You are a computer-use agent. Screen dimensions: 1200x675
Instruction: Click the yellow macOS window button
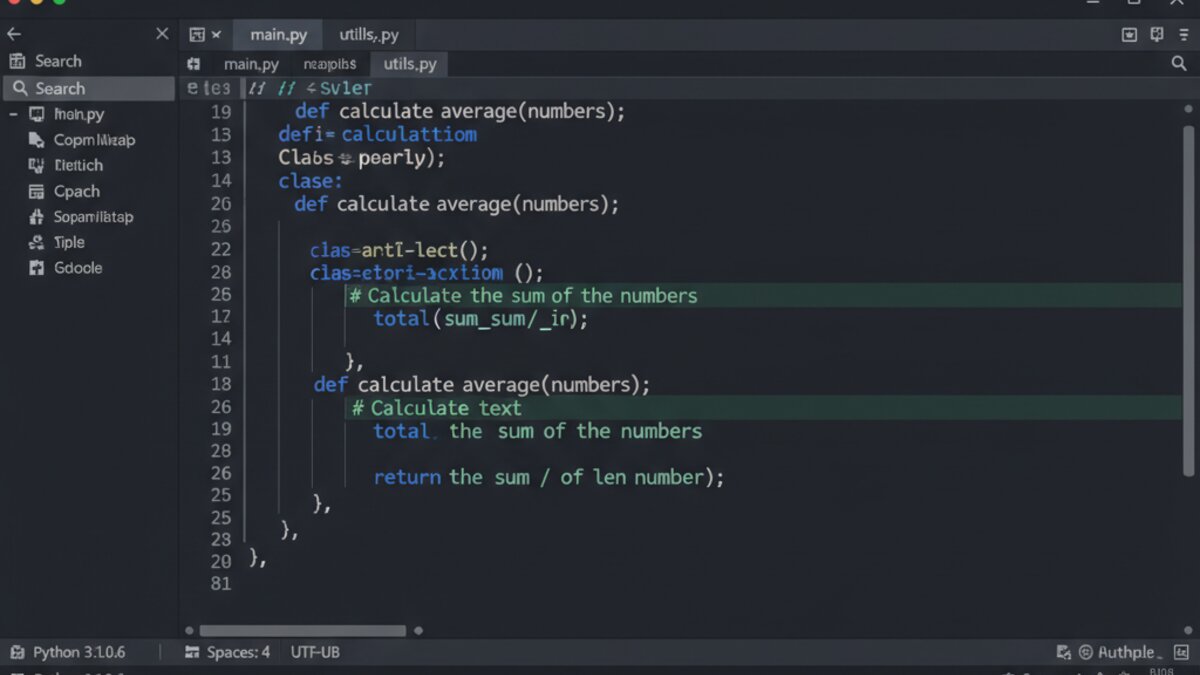[x=36, y=2]
